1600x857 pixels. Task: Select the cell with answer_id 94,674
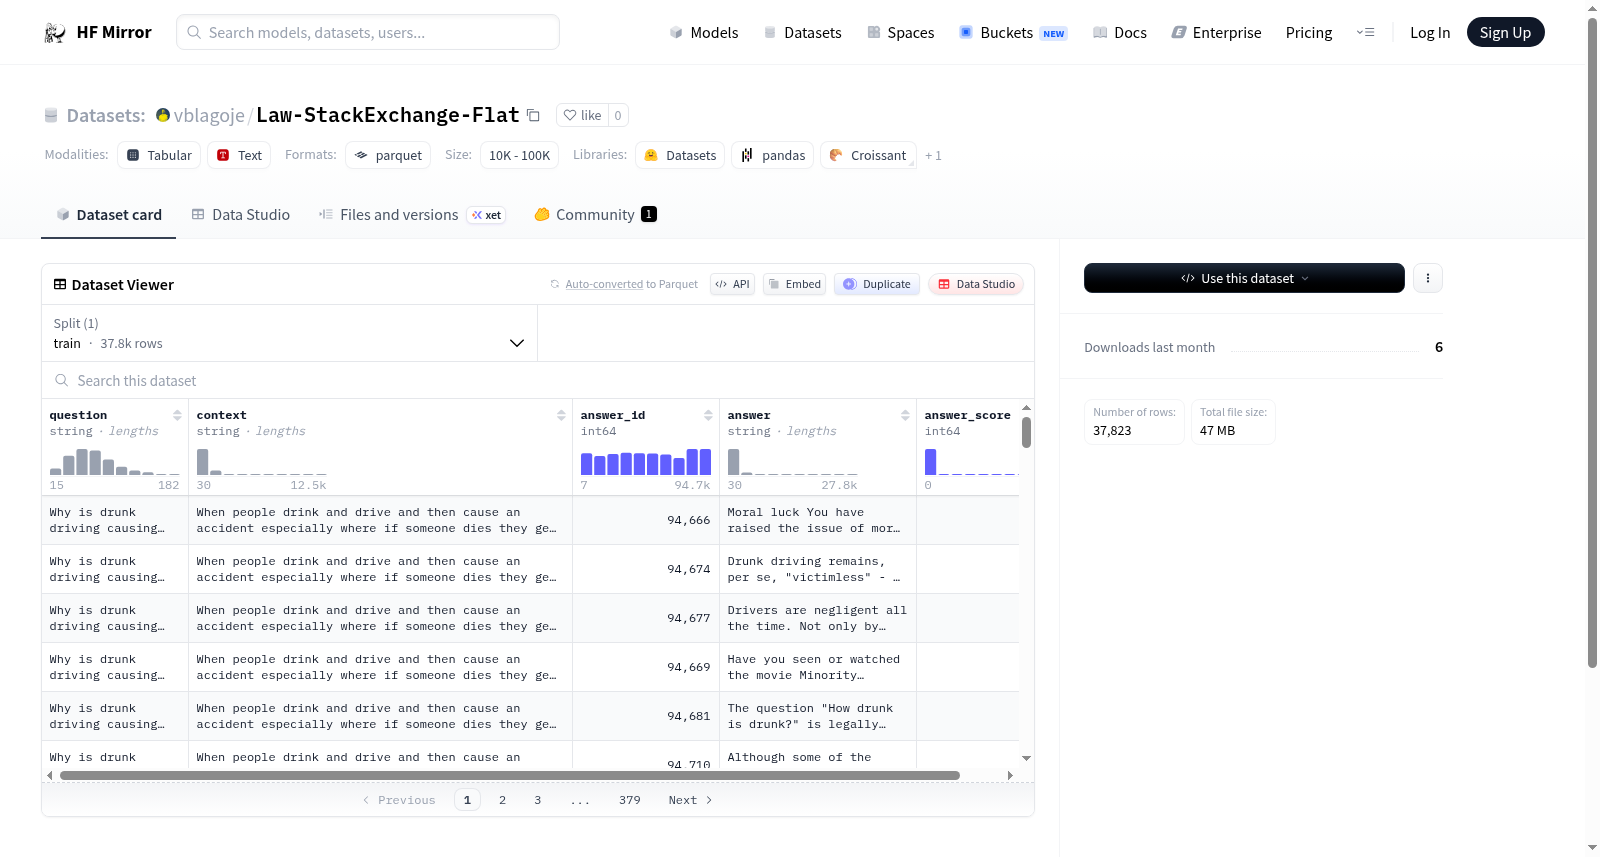click(x=646, y=569)
